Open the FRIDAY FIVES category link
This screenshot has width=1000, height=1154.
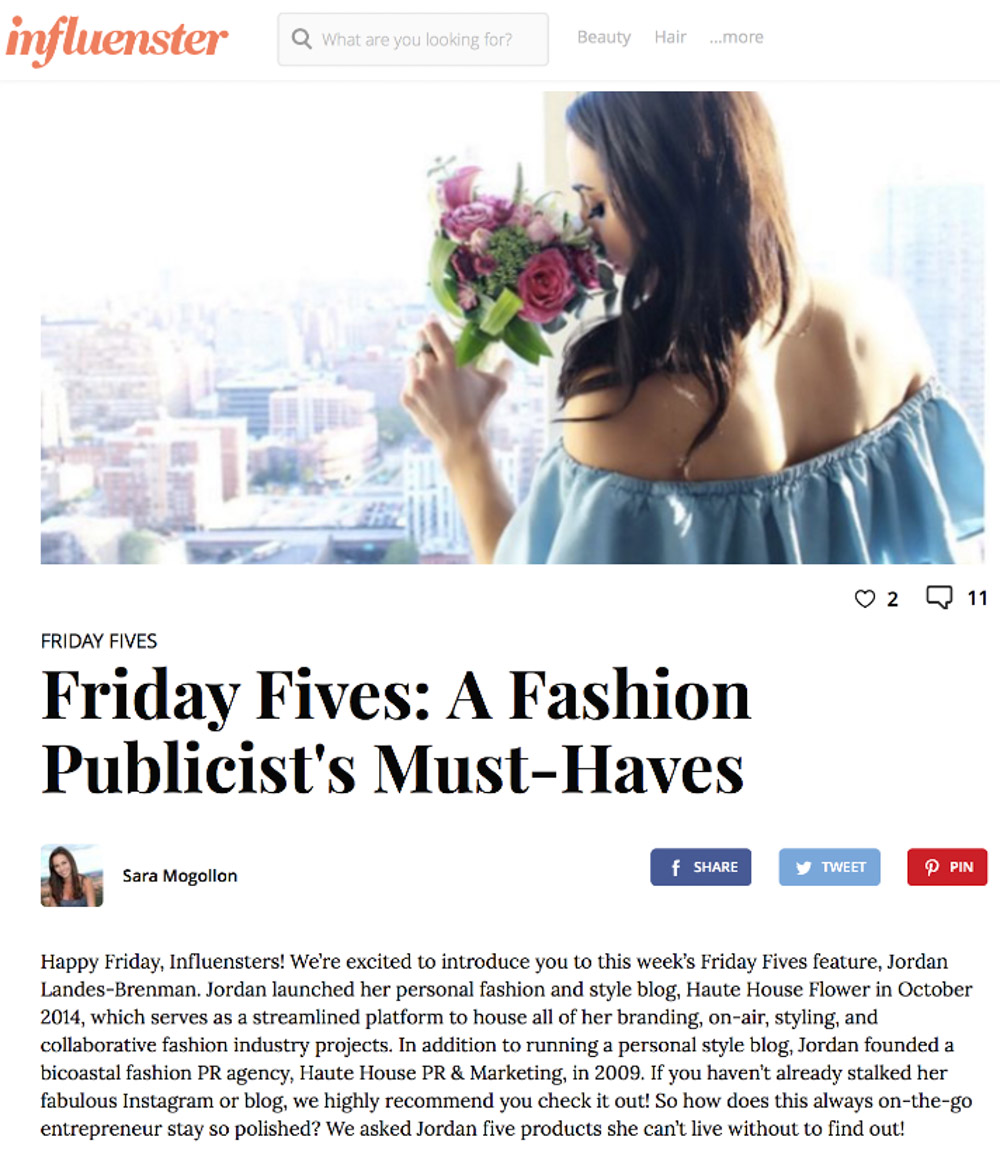click(99, 641)
